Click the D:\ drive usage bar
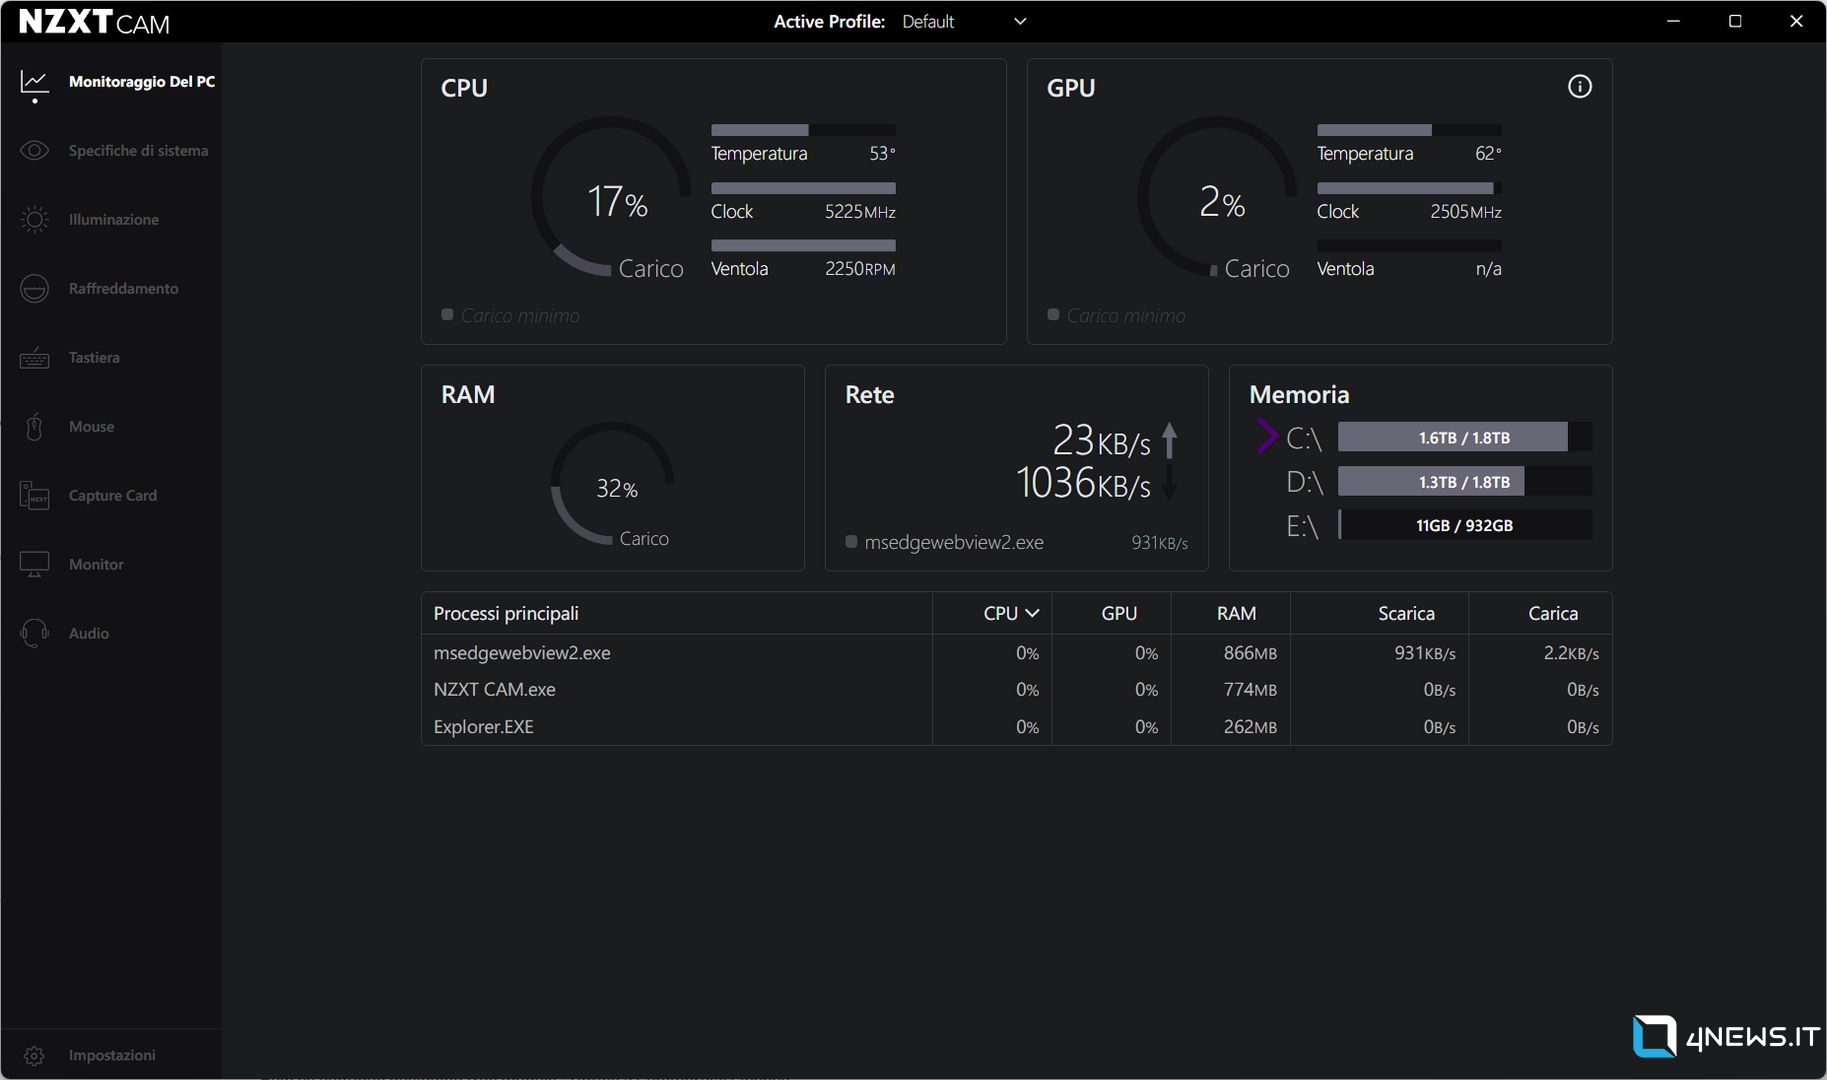 tap(1464, 482)
